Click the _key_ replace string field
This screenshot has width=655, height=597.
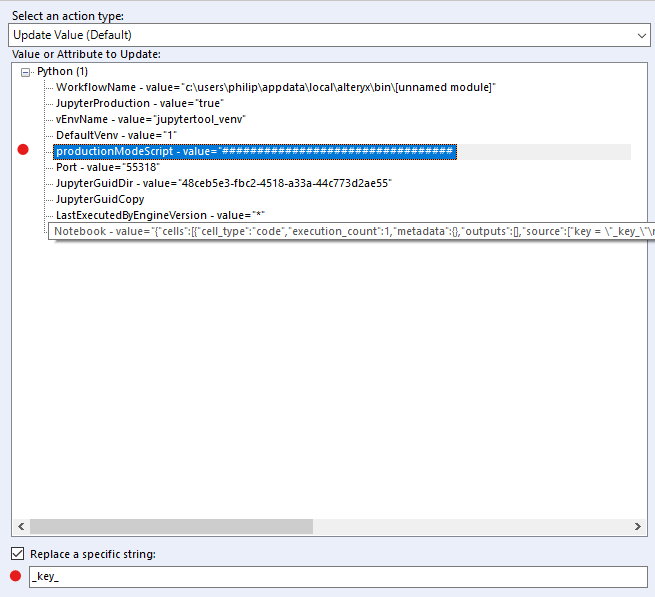coord(338,577)
